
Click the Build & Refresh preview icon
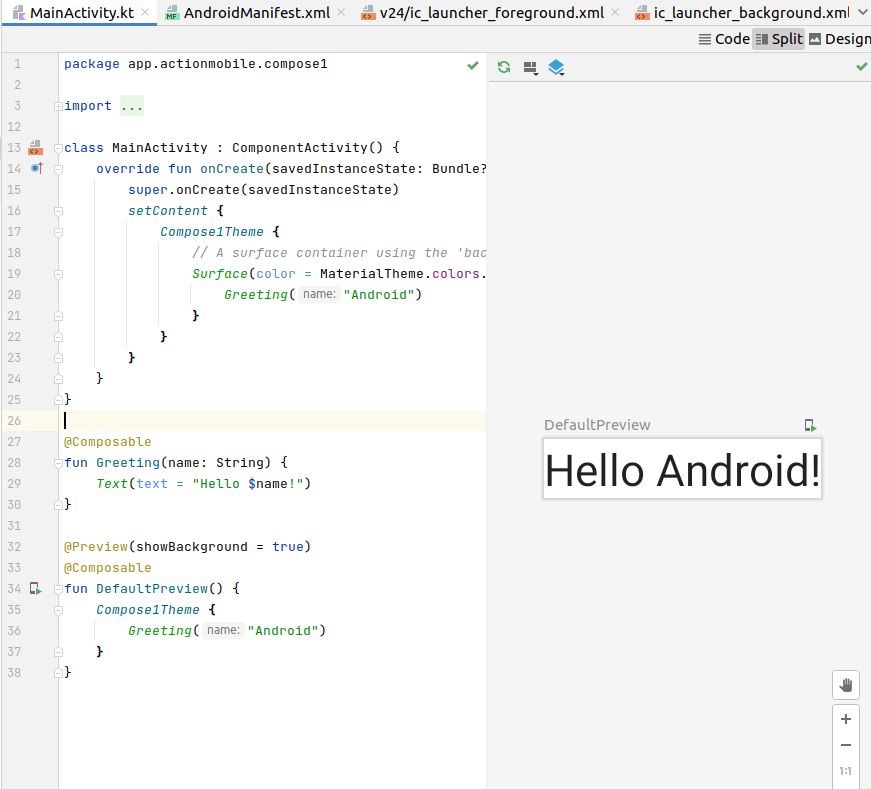[x=504, y=67]
